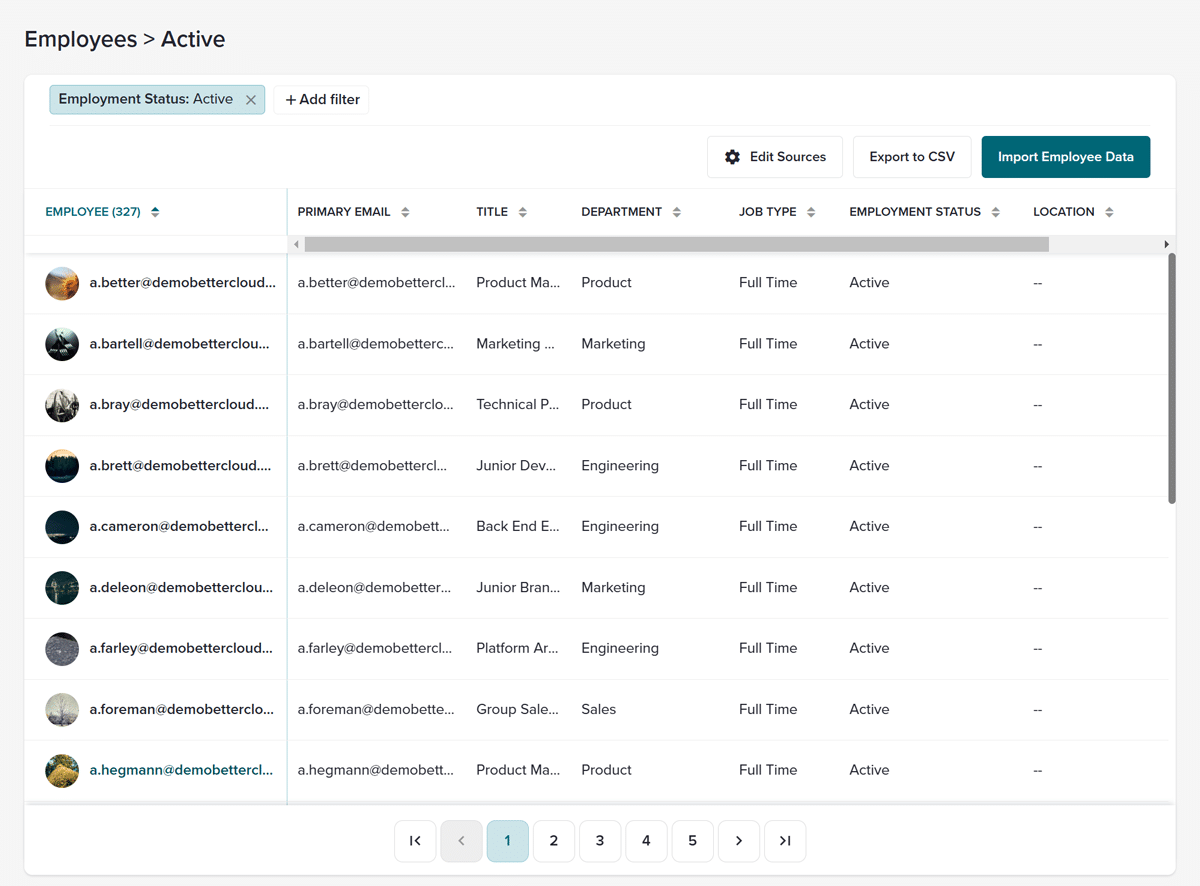Open Edit Sources

click(x=775, y=157)
